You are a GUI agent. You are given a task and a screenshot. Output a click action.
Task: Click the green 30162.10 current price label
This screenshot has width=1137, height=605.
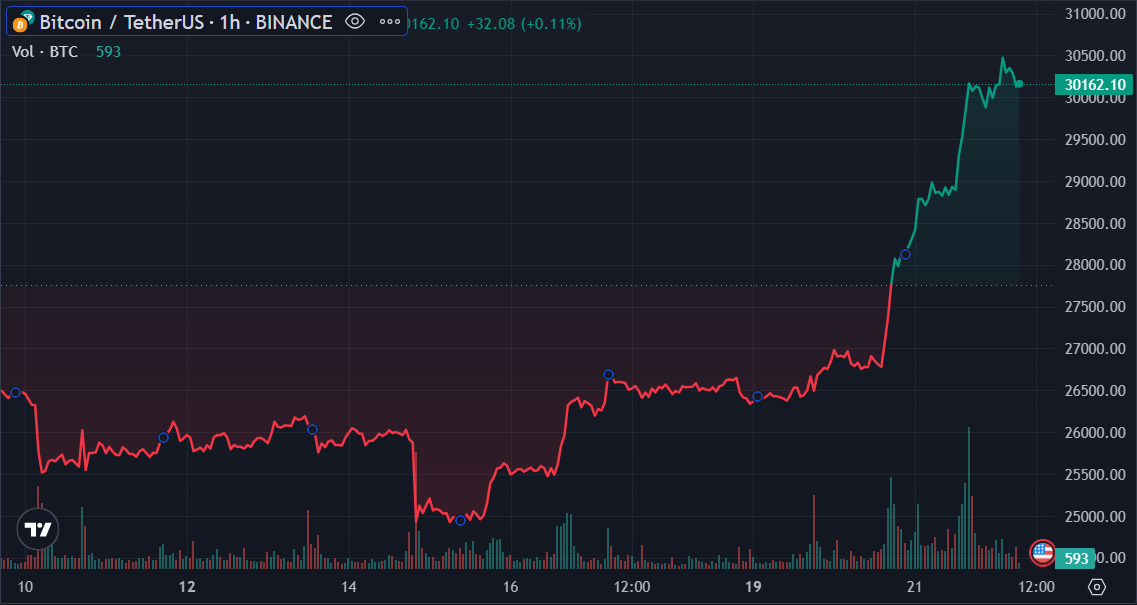click(x=1094, y=85)
